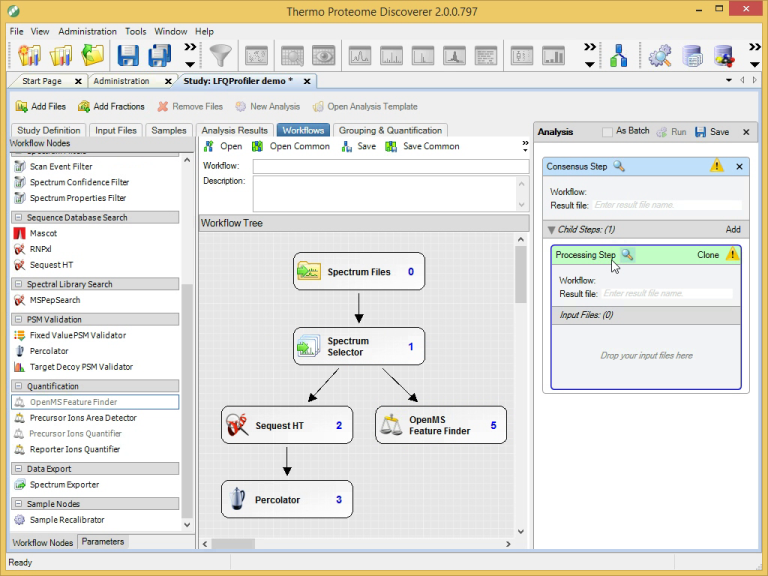Select the Percolator node in workflow tree
The image size is (768, 576).
(x=287, y=499)
